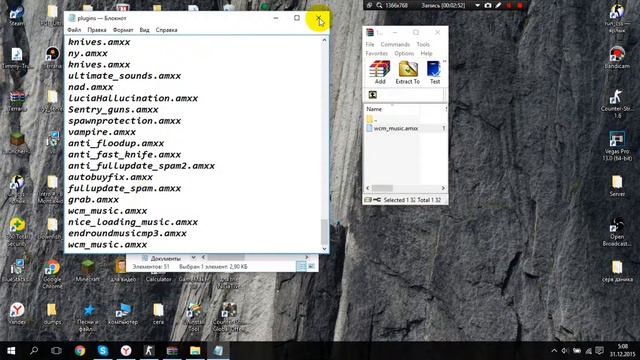This screenshot has width=640, height=360.
Task: Select the Bandicam desktop shortcut
Action: (x=617, y=58)
